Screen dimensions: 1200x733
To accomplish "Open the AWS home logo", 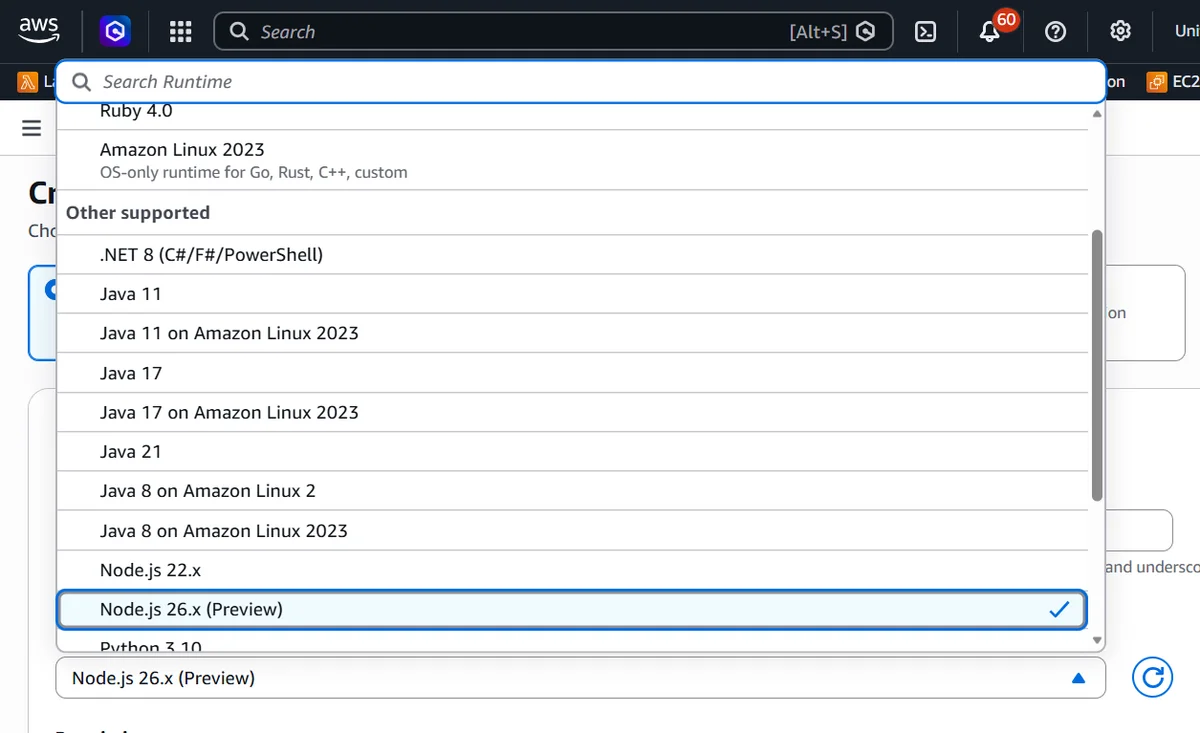I will (38, 31).
